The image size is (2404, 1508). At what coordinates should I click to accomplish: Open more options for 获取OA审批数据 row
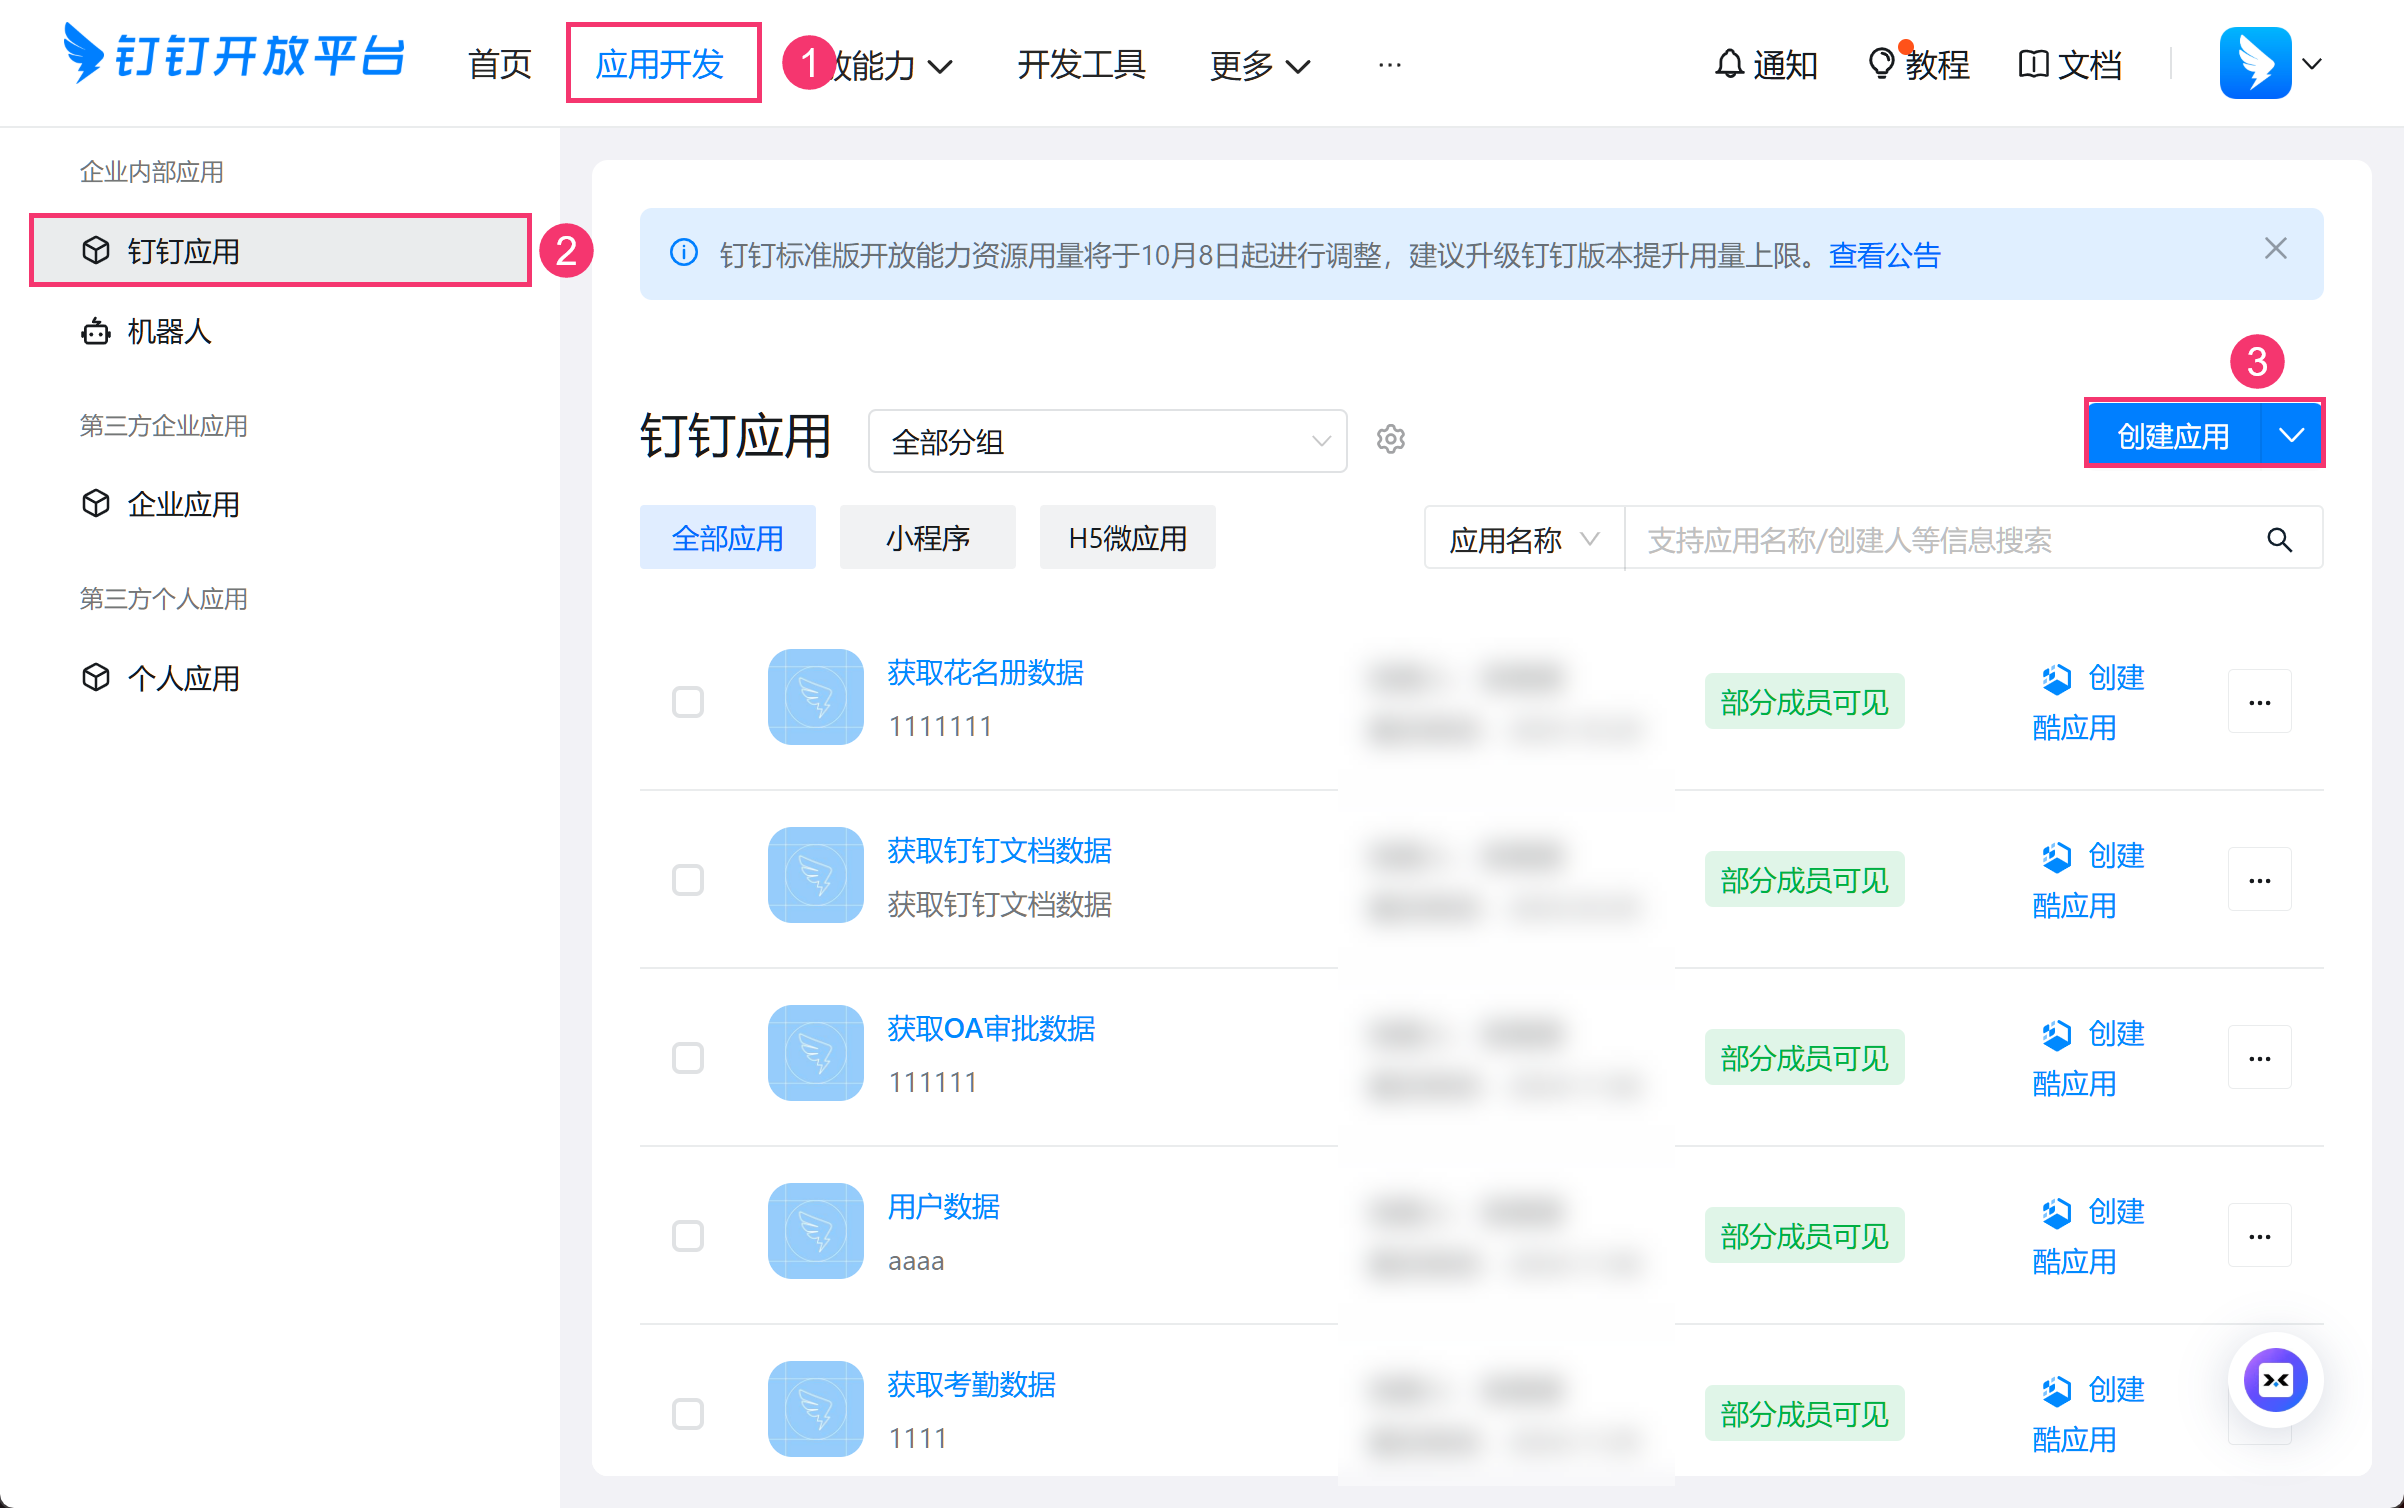point(2259,1058)
